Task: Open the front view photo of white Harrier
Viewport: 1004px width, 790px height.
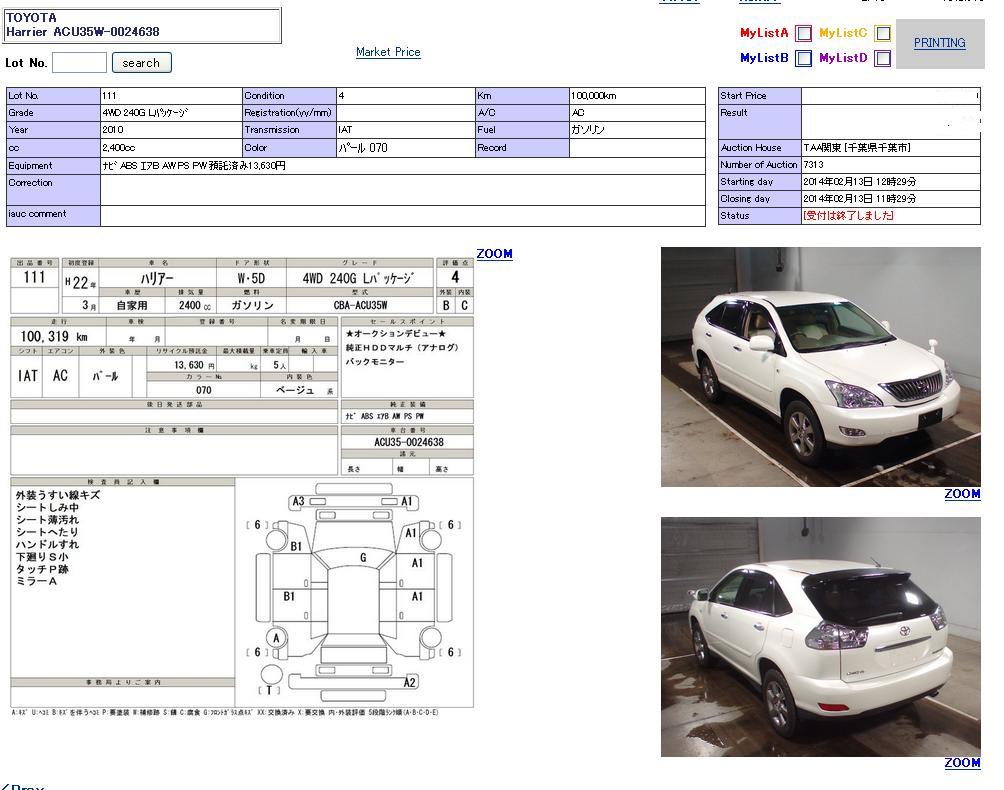Action: [x=820, y=367]
